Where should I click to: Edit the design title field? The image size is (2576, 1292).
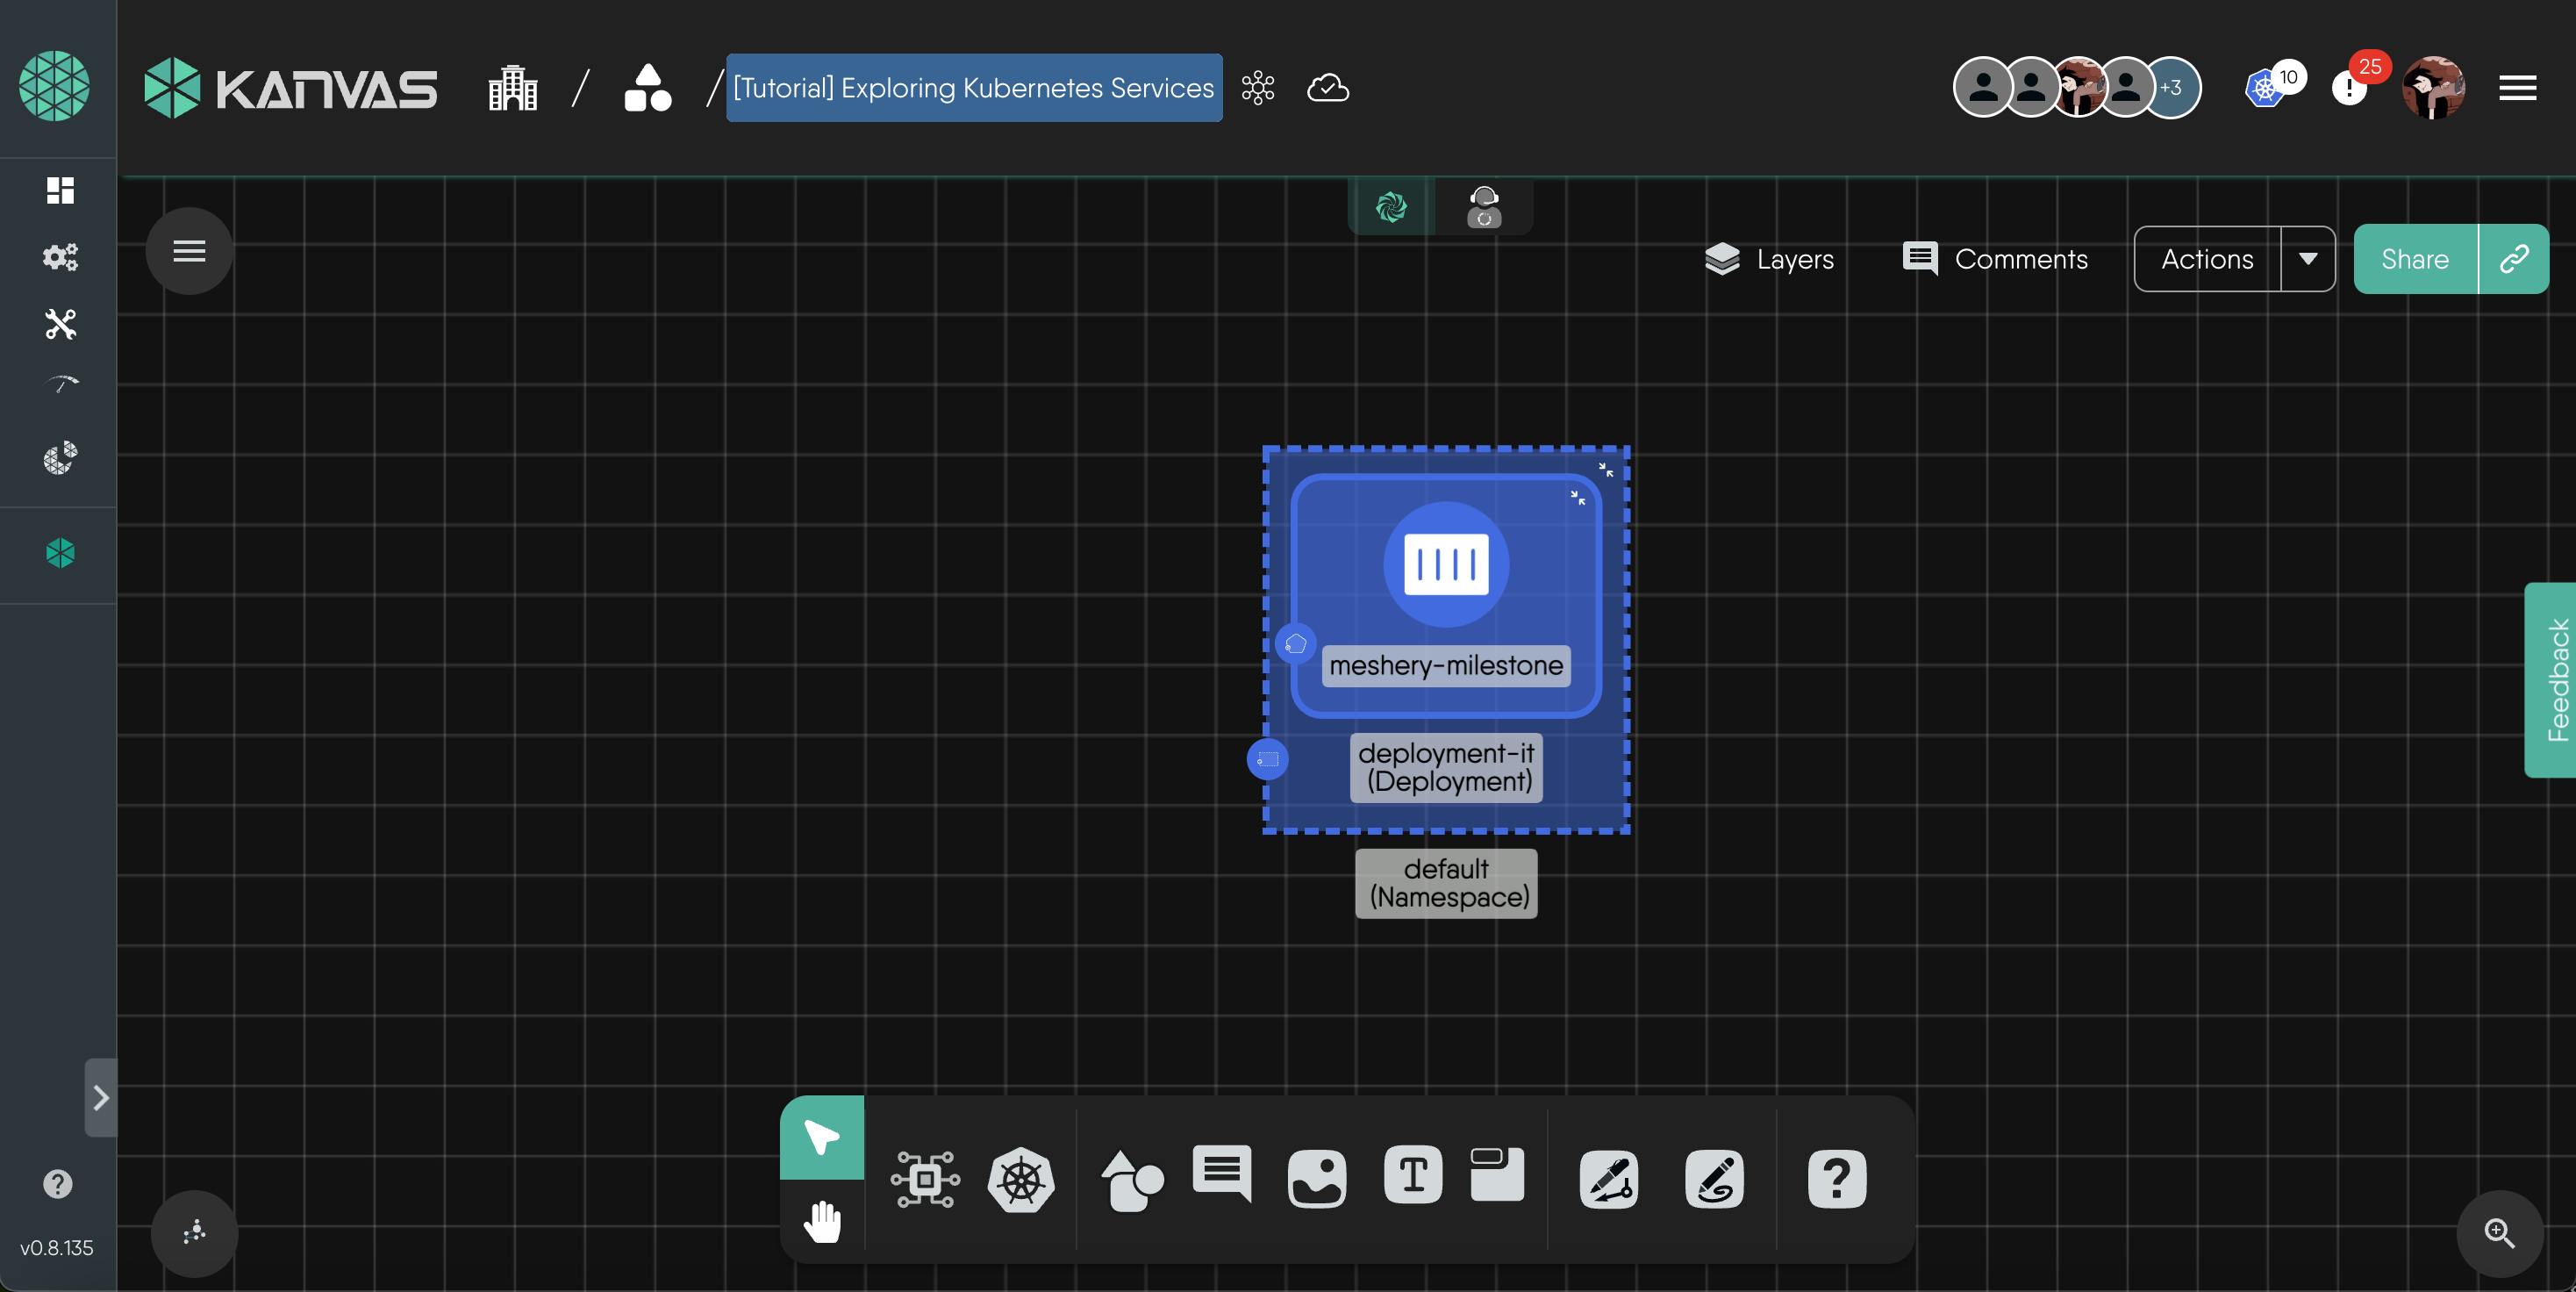[973, 88]
